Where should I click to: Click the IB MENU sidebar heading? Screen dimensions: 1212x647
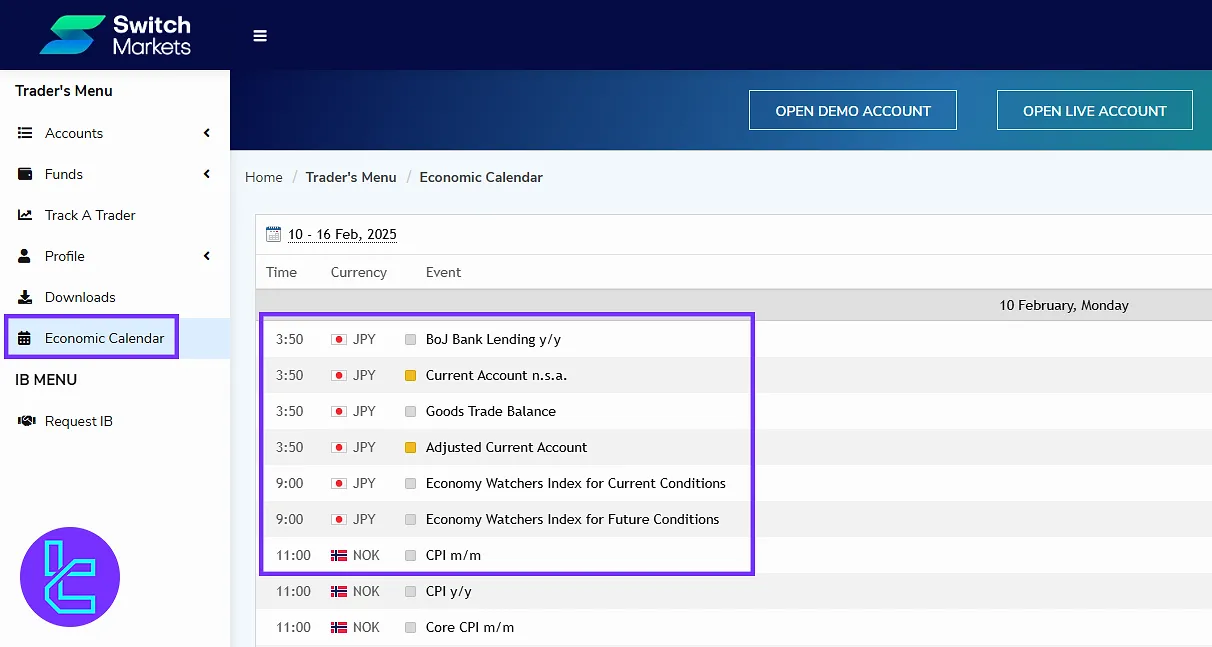tap(46, 380)
